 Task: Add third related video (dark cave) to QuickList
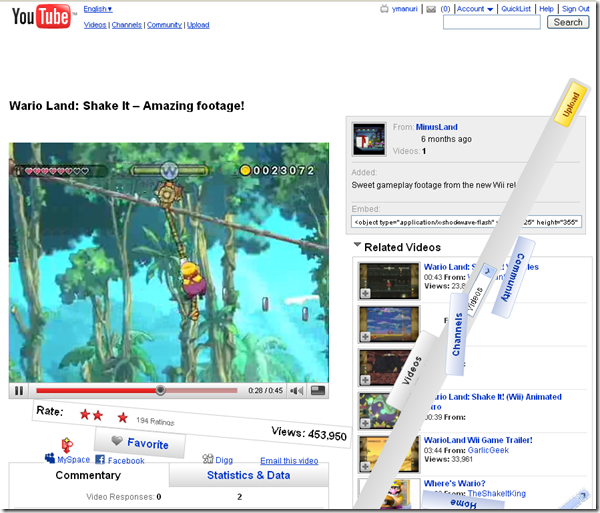click(x=365, y=380)
